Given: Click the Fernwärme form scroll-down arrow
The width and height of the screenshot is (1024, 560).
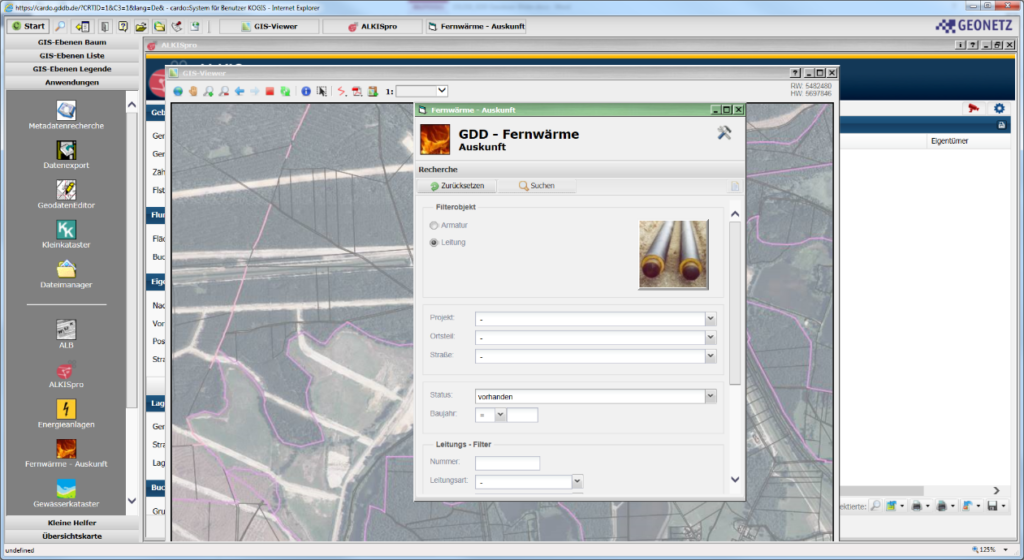Looking at the screenshot, I should click(735, 480).
